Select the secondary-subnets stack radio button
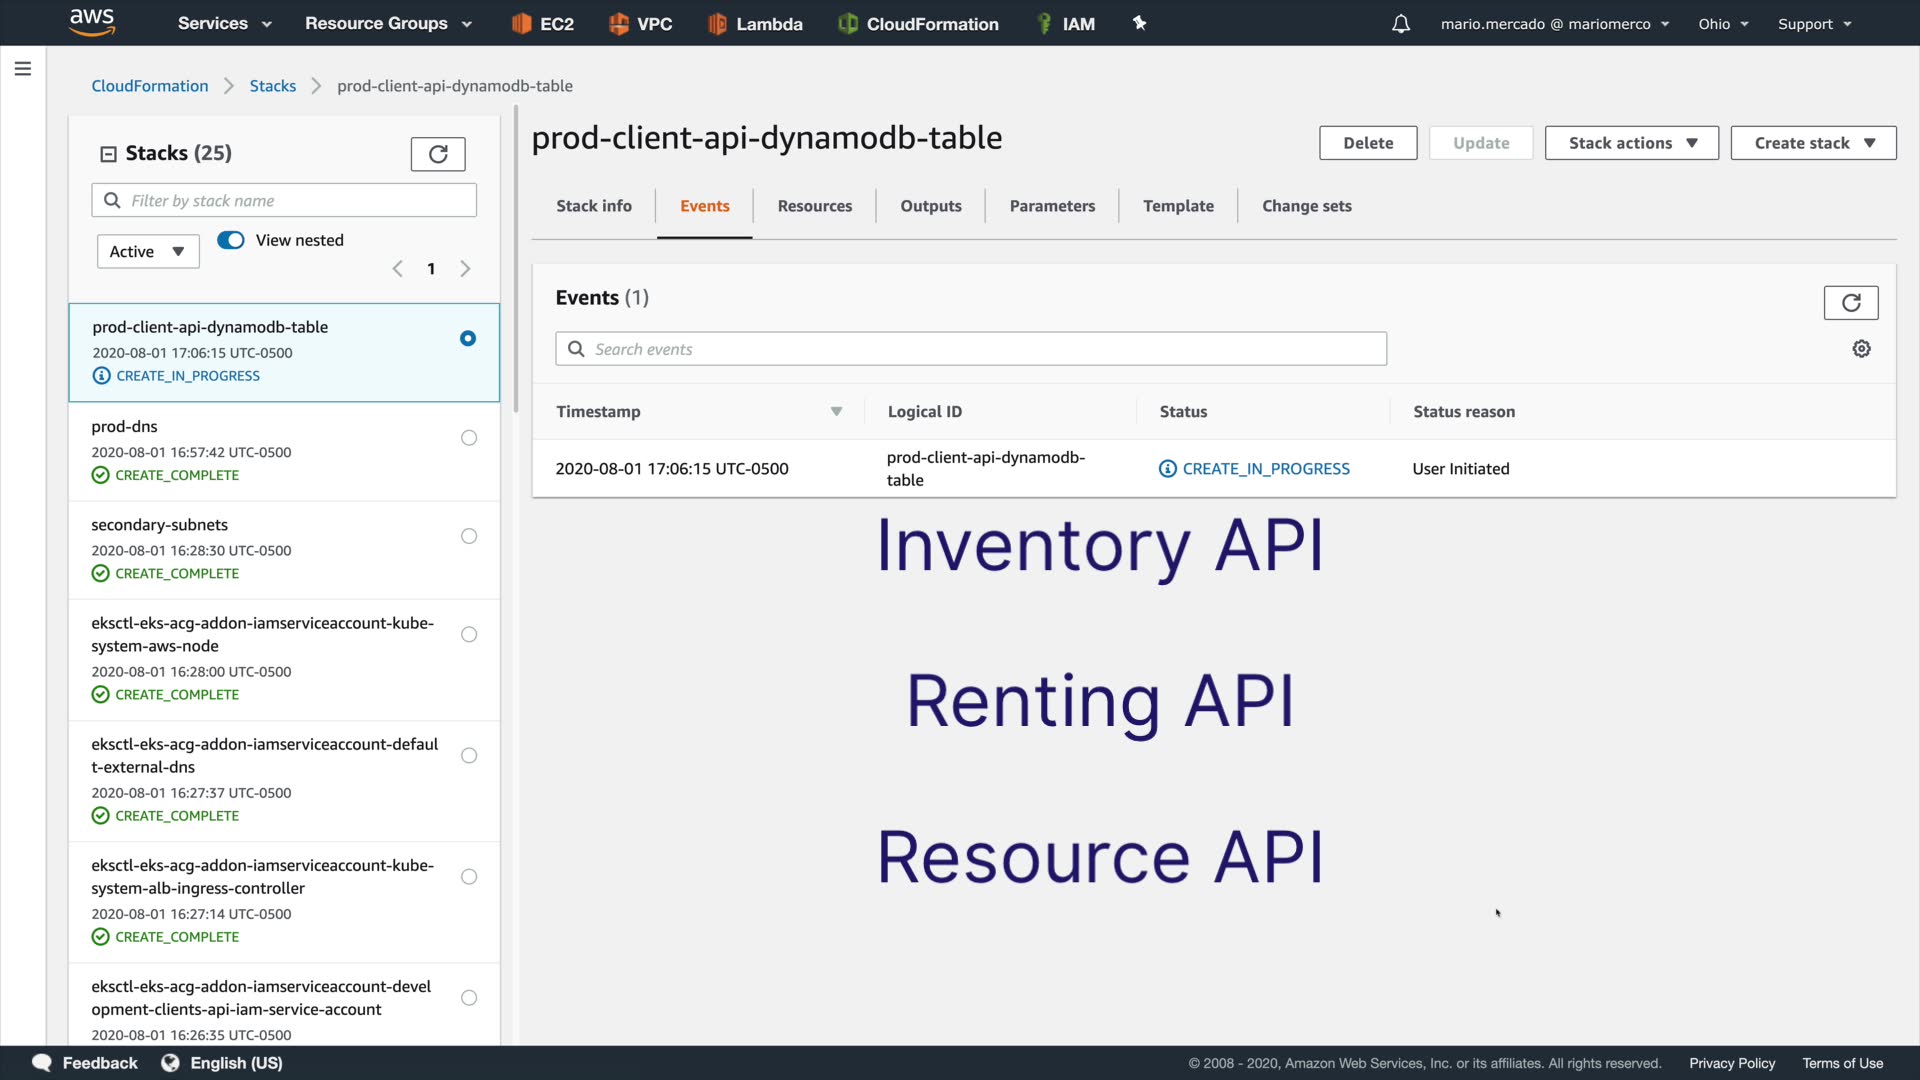This screenshot has height=1080, width=1920. [469, 536]
